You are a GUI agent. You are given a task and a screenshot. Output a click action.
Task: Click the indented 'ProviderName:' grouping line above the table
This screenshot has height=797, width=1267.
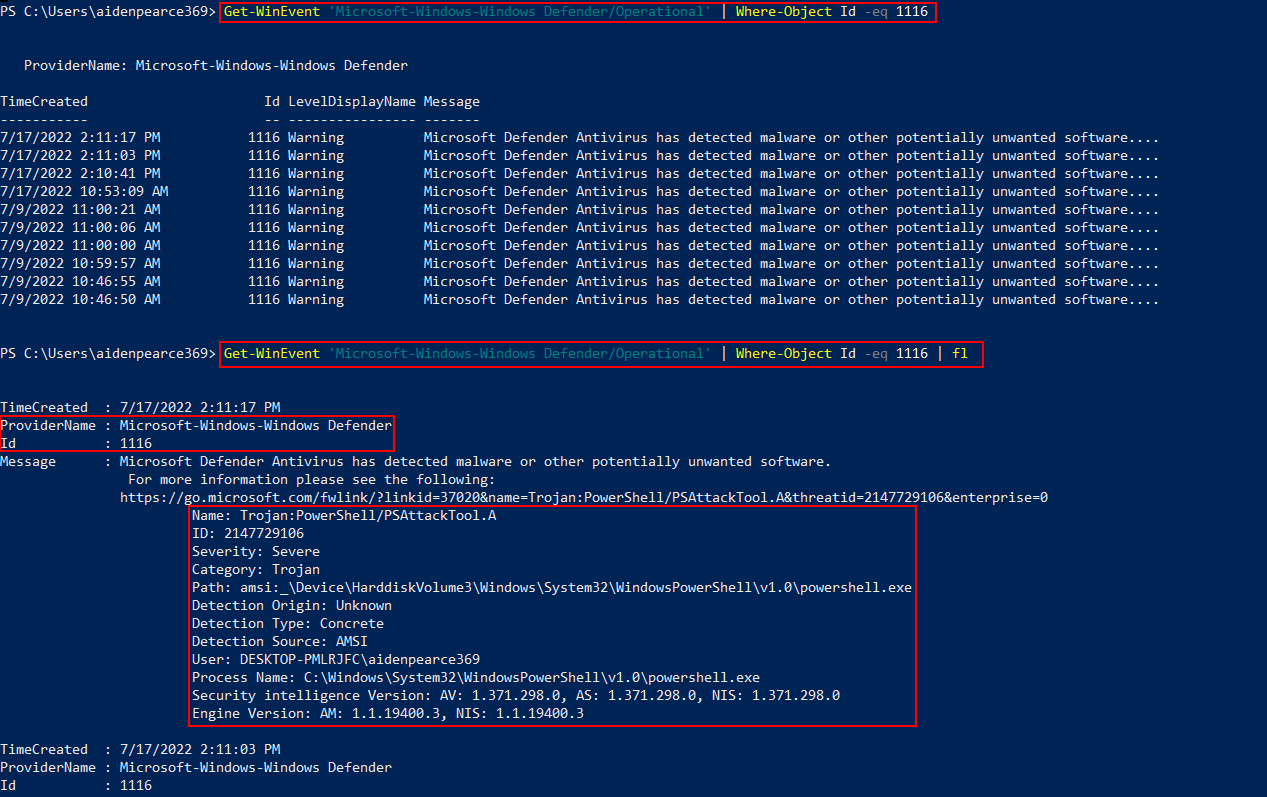pyautogui.click(x=216, y=66)
